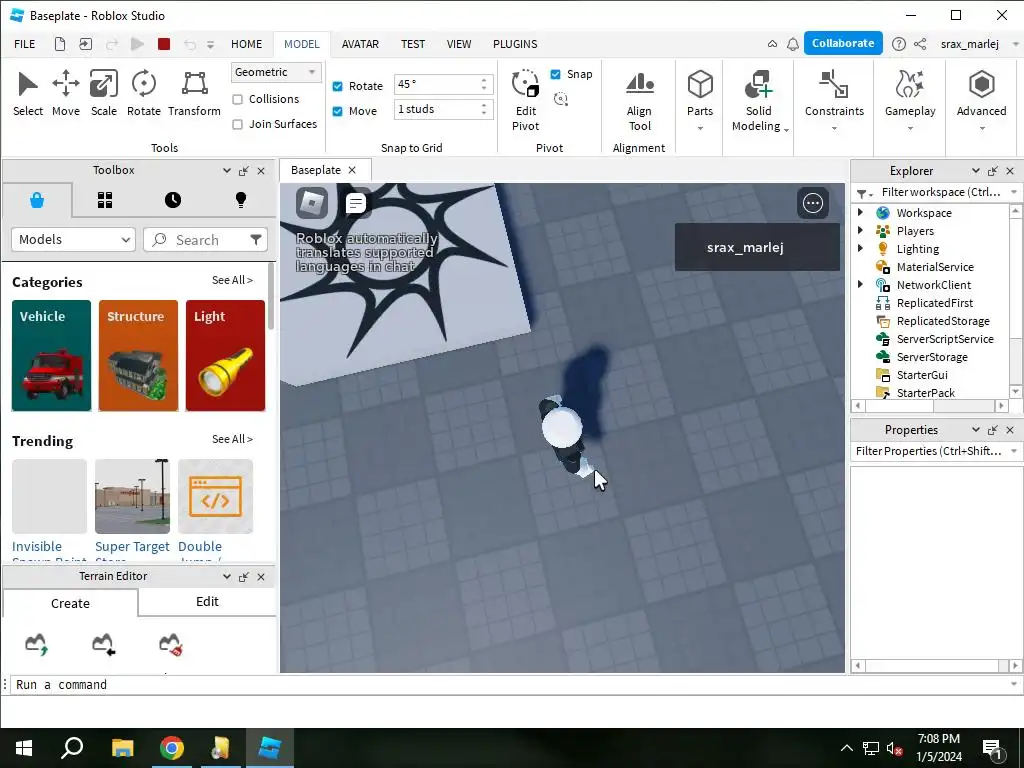1024x768 pixels.
Task: Expand the Lighting tree node
Action: [860, 248]
